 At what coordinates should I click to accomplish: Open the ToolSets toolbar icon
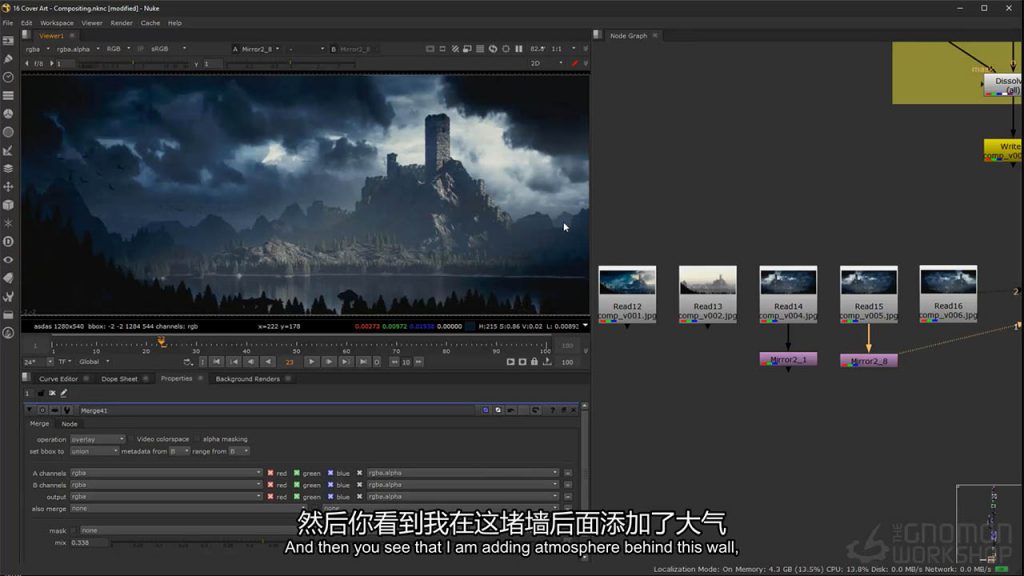pos(8,296)
